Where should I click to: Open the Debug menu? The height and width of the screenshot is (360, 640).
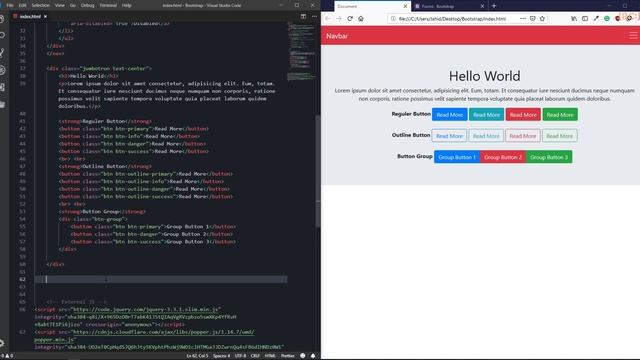point(87,5)
